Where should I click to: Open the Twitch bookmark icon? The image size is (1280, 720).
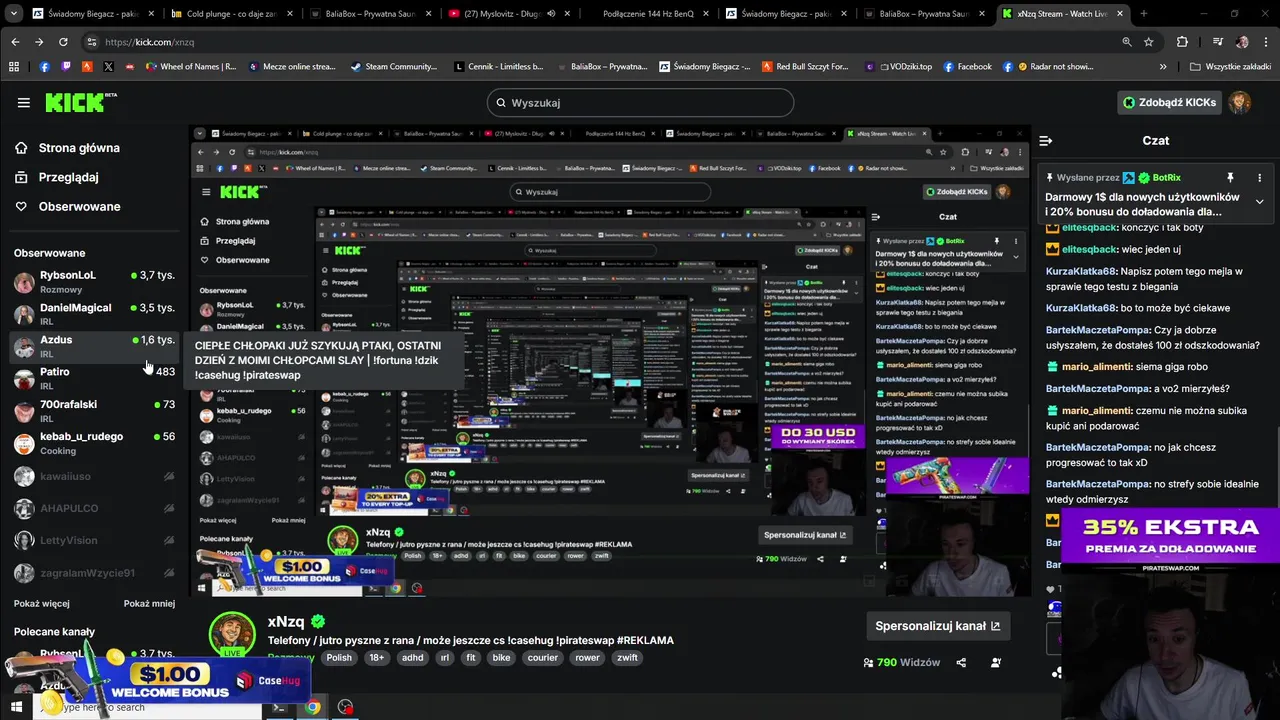coord(66,66)
